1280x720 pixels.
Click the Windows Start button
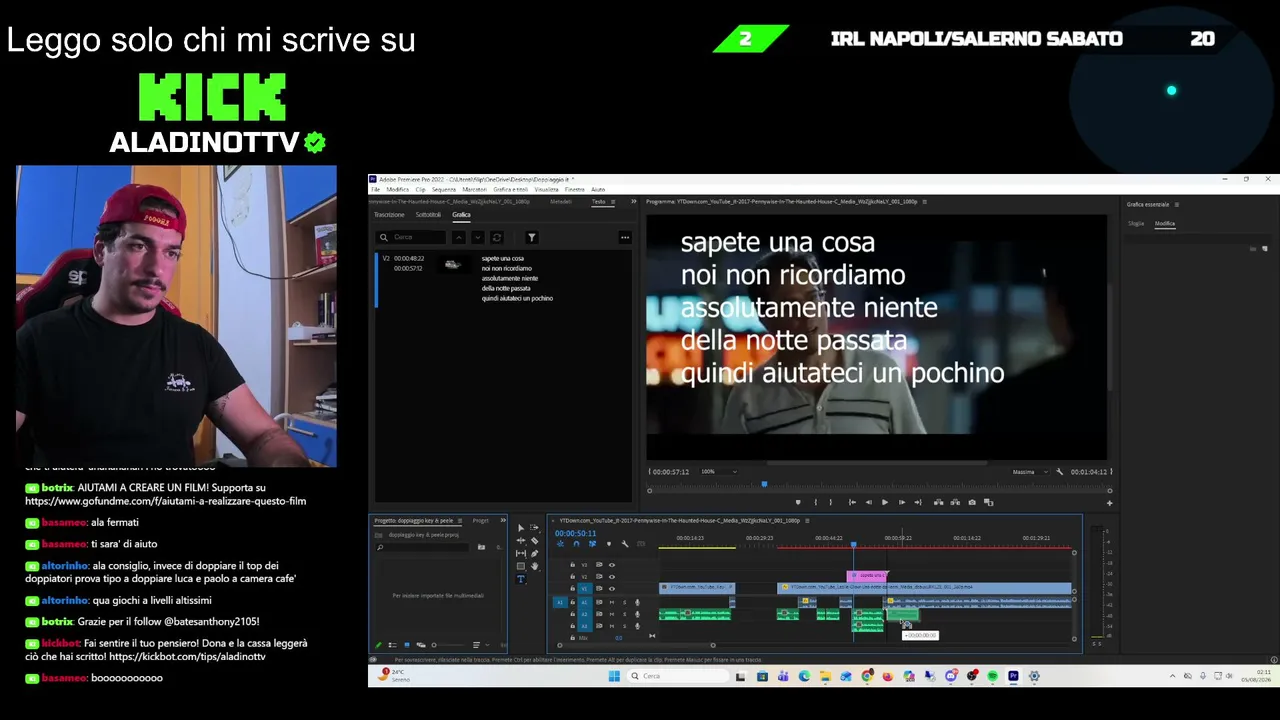pos(614,676)
